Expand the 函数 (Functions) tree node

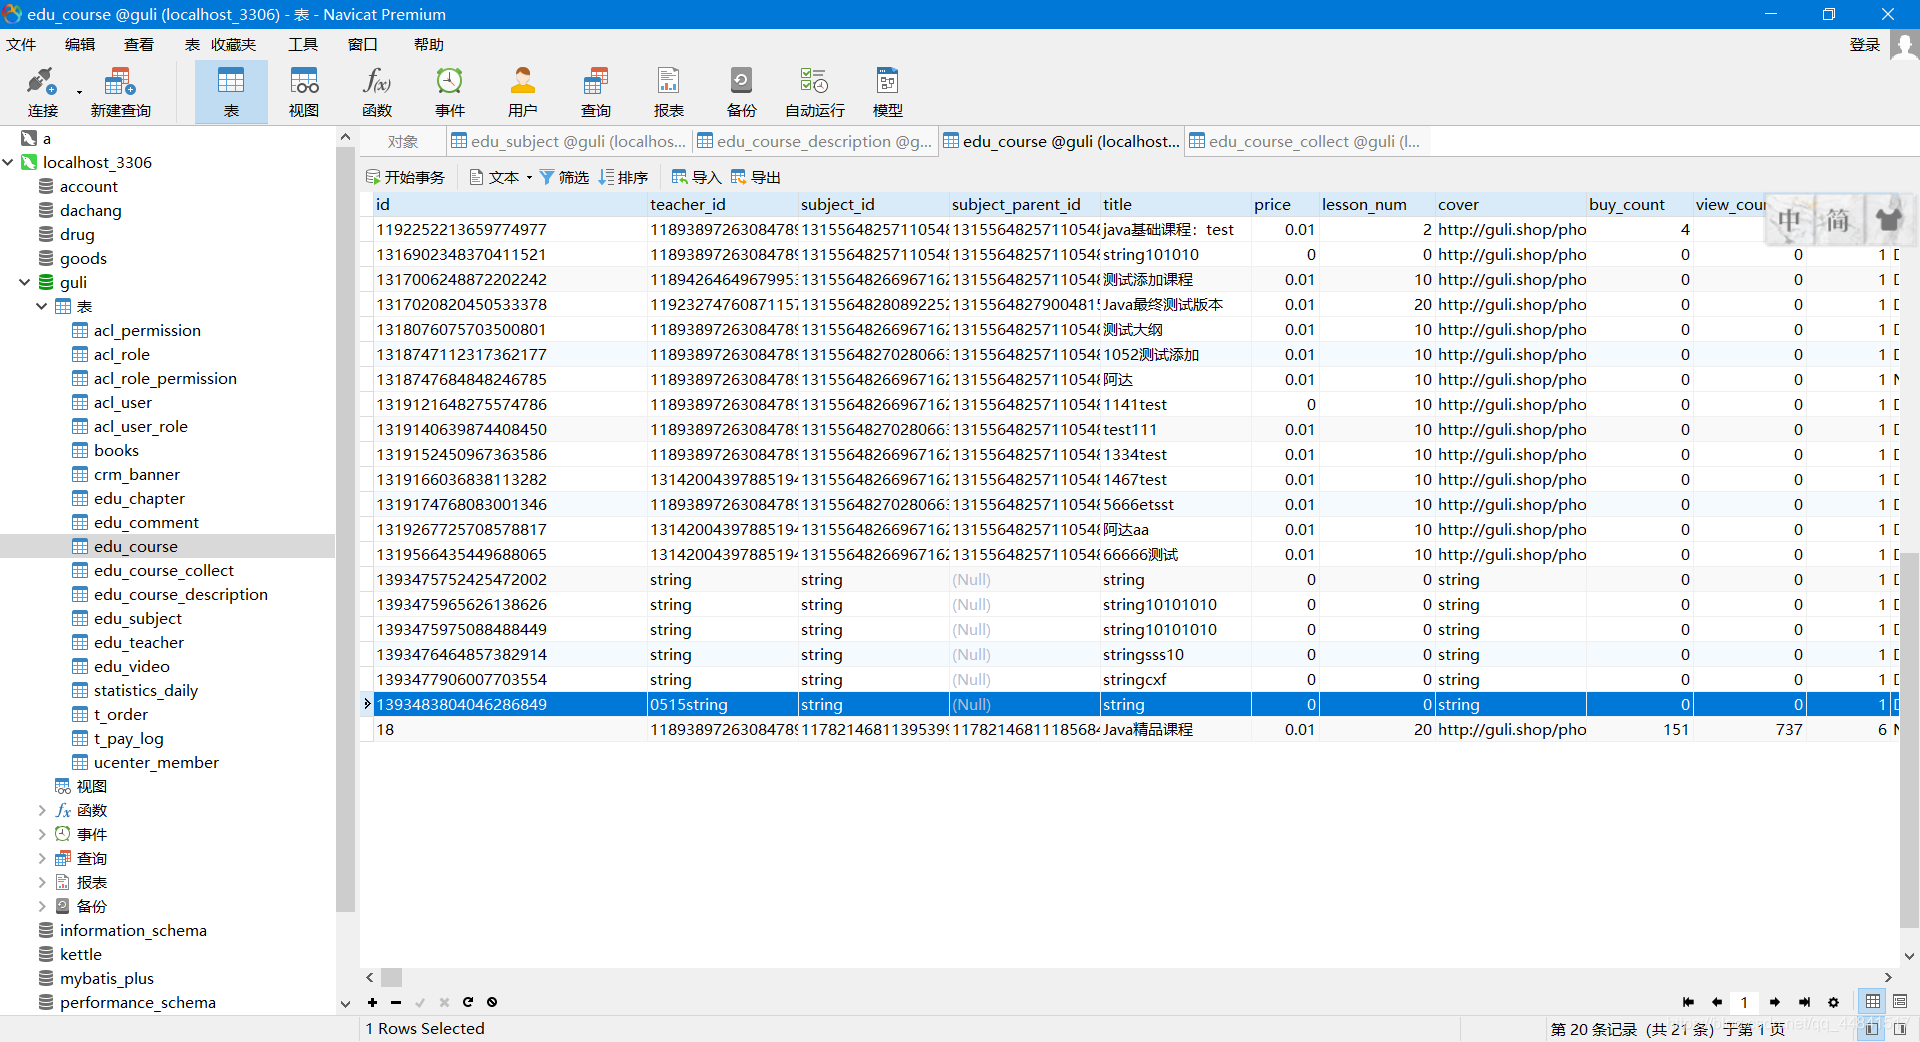42,810
